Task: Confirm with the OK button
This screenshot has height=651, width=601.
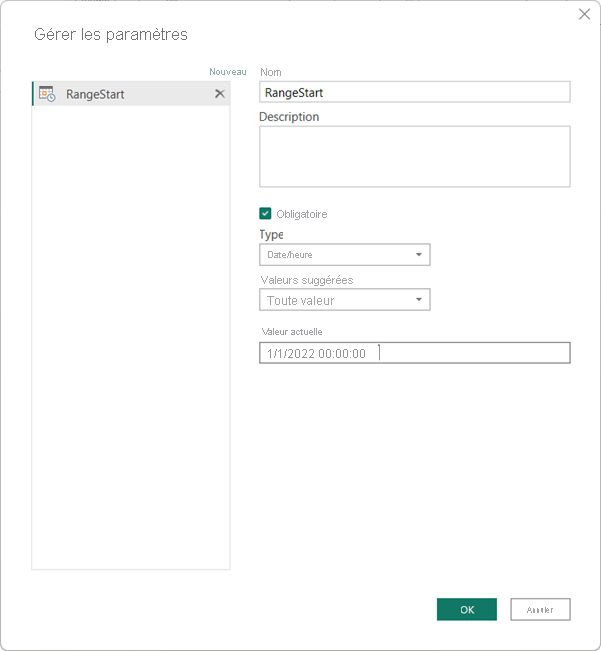Action: click(467, 609)
